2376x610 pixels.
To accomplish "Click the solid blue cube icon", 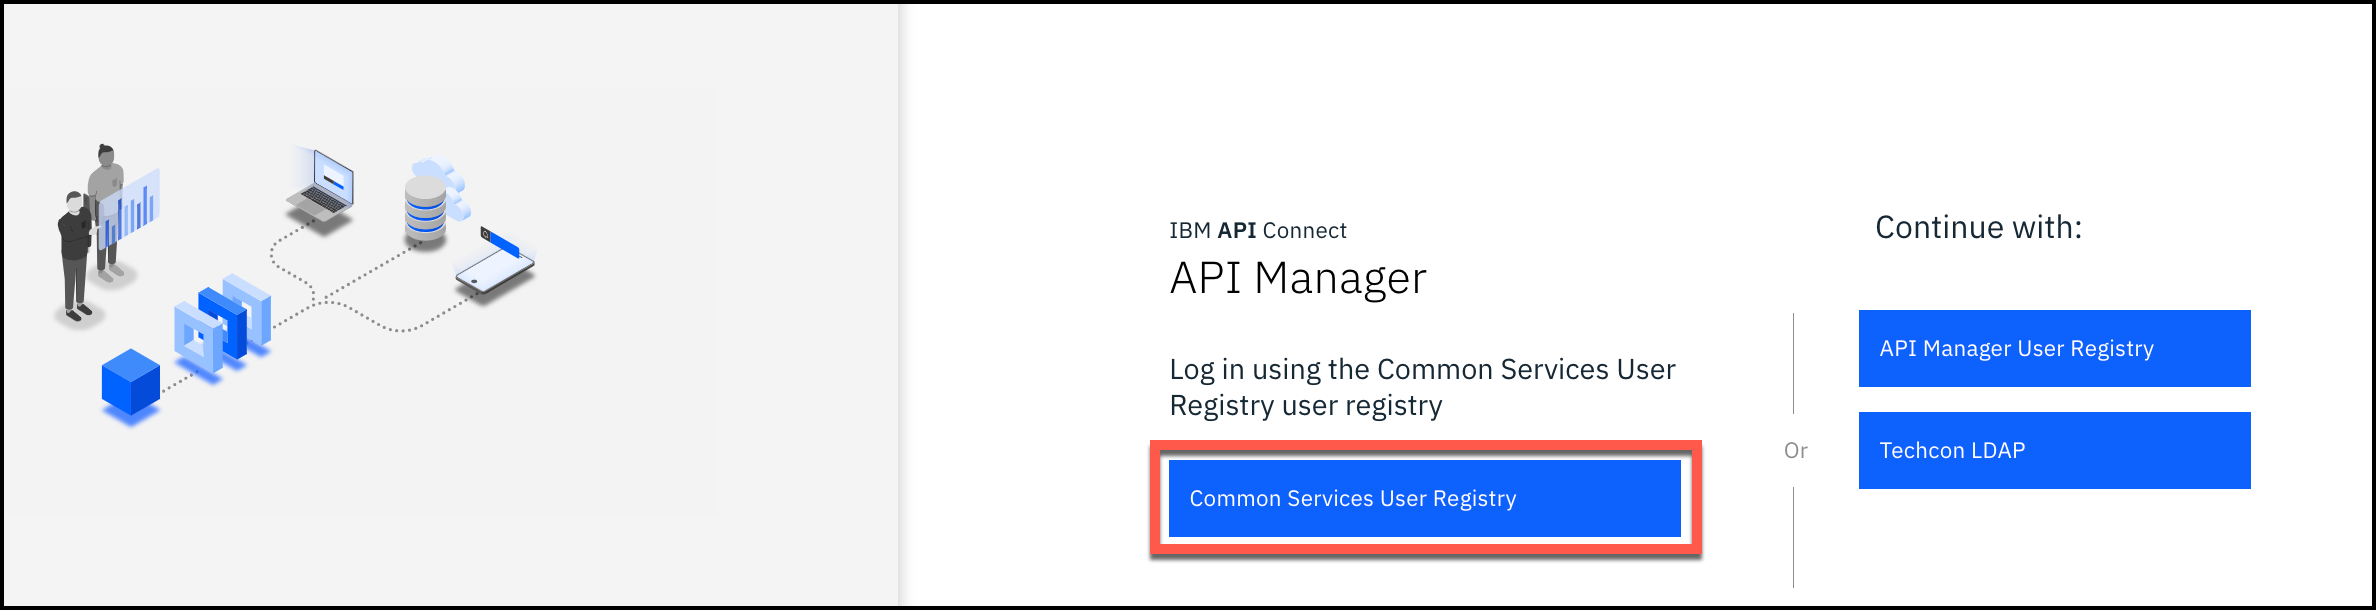I will [131, 384].
